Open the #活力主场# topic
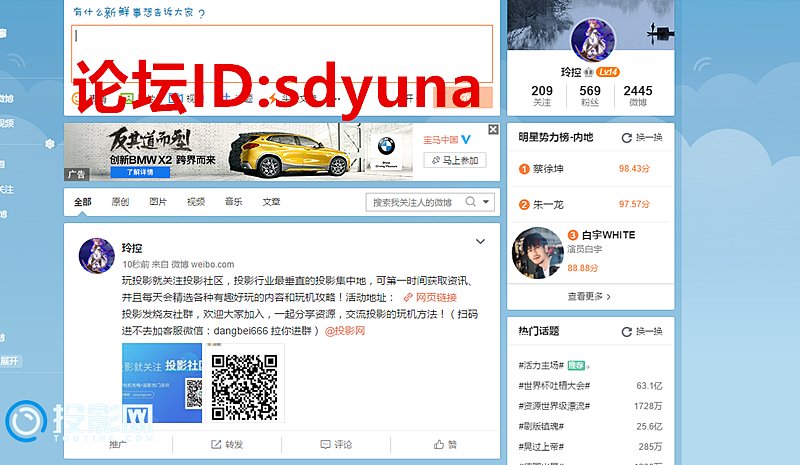800x465 pixels. pos(541,365)
